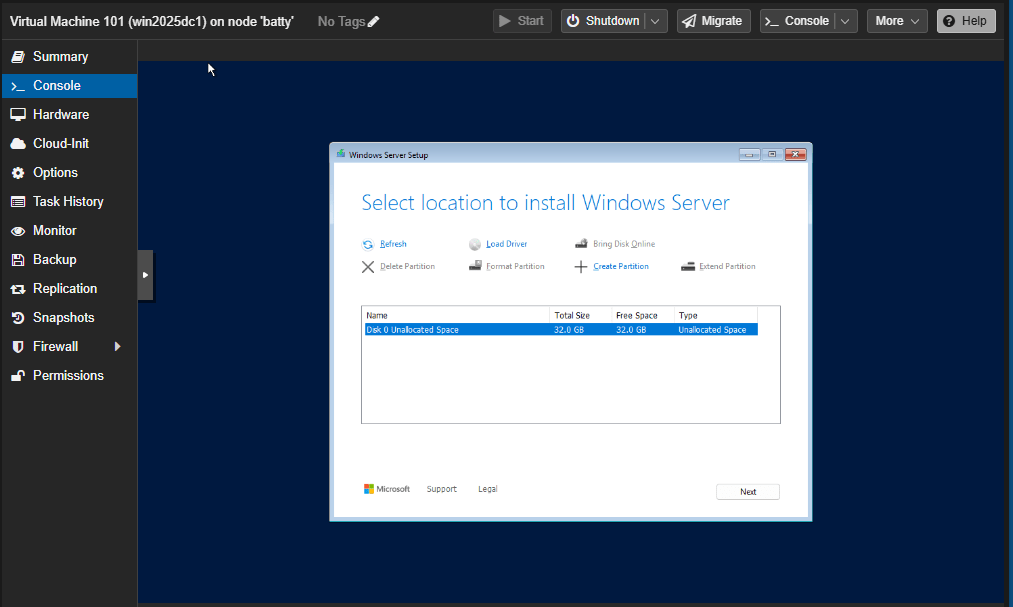This screenshot has height=607, width=1013.
Task: Expand the Console dropdown arrow in toolbar
Action: [846, 21]
